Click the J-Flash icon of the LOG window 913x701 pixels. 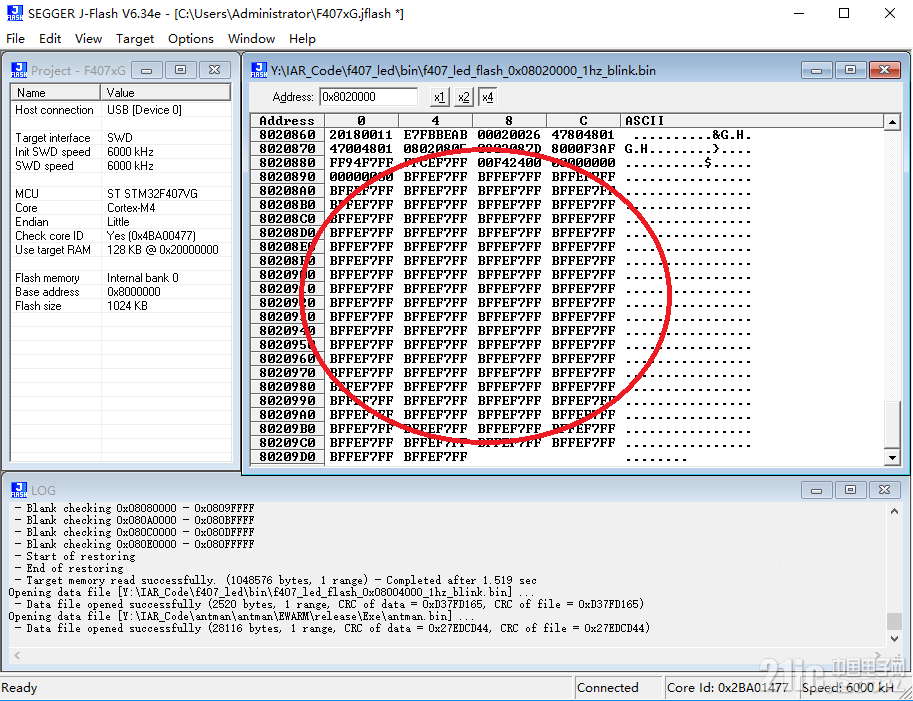[19, 490]
